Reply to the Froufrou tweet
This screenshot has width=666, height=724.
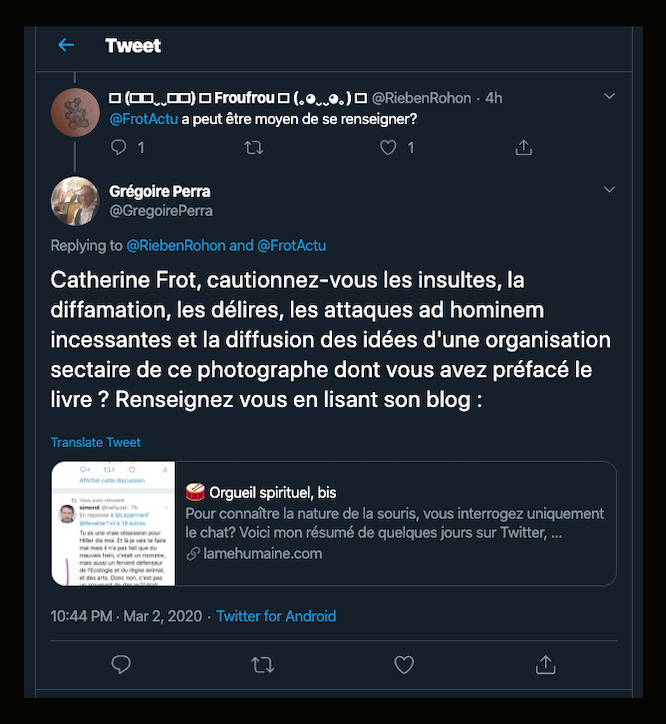(119, 147)
